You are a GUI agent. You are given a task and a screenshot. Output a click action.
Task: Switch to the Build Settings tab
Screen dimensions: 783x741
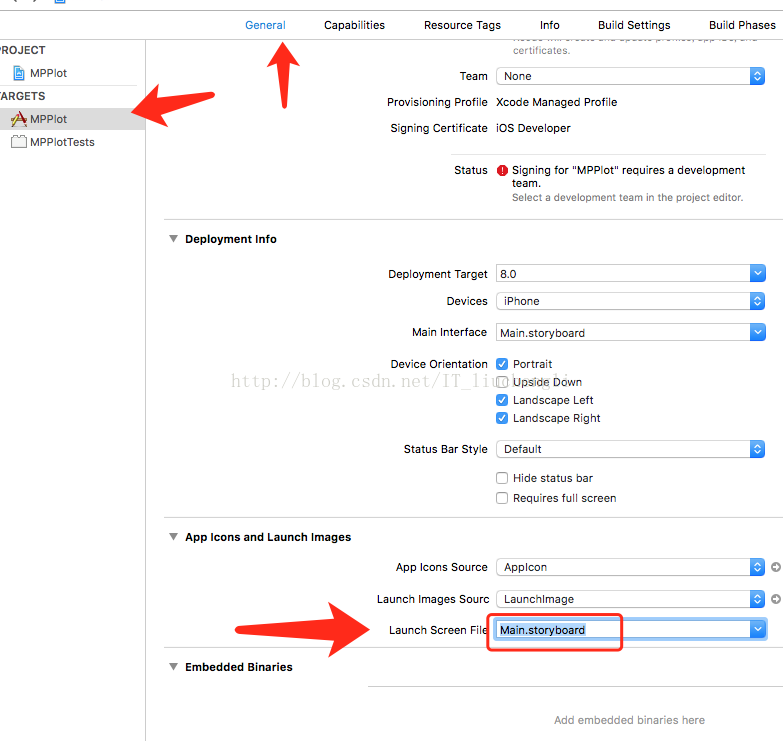click(634, 25)
